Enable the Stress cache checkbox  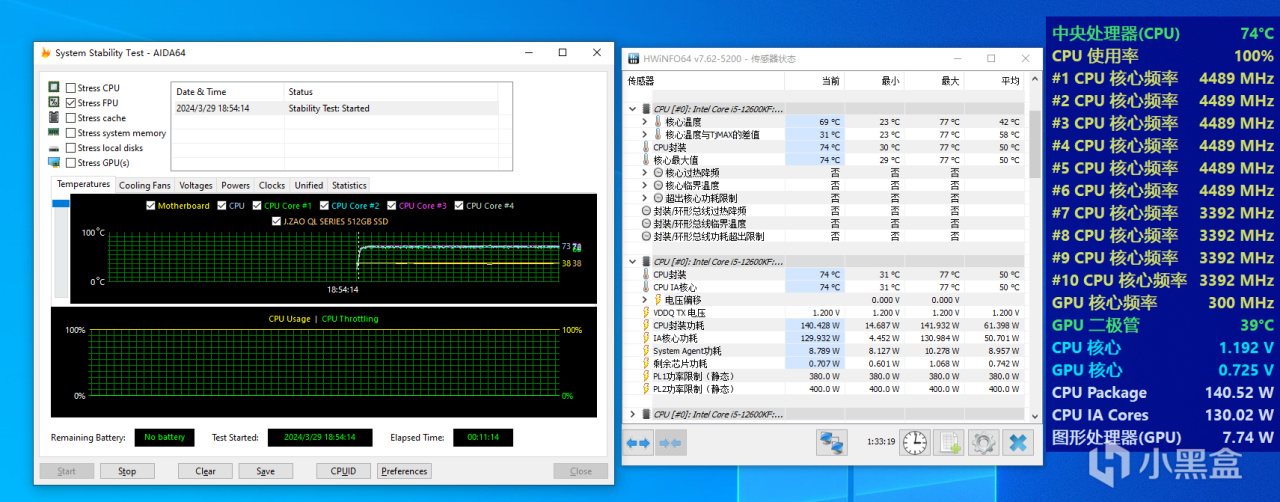[x=71, y=118]
